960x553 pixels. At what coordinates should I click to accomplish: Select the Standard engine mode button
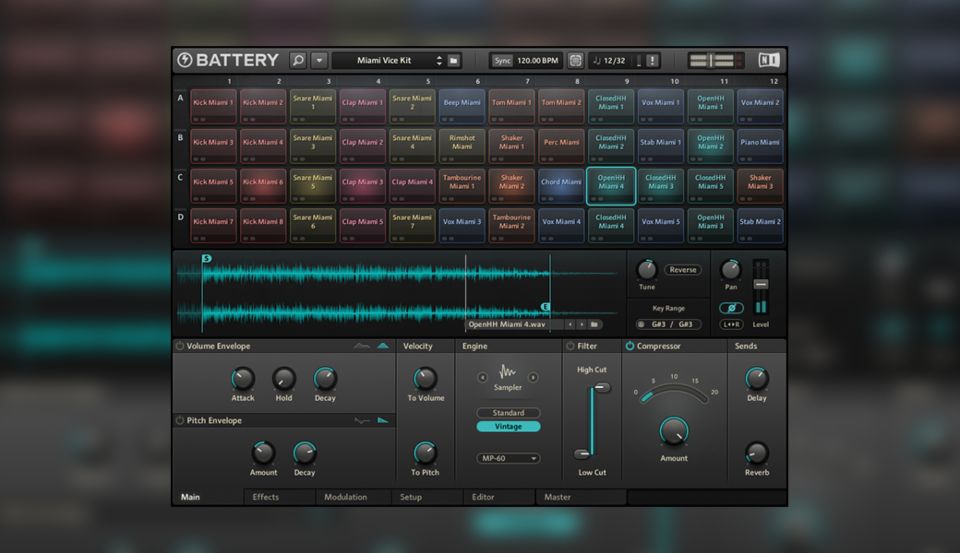[508, 413]
